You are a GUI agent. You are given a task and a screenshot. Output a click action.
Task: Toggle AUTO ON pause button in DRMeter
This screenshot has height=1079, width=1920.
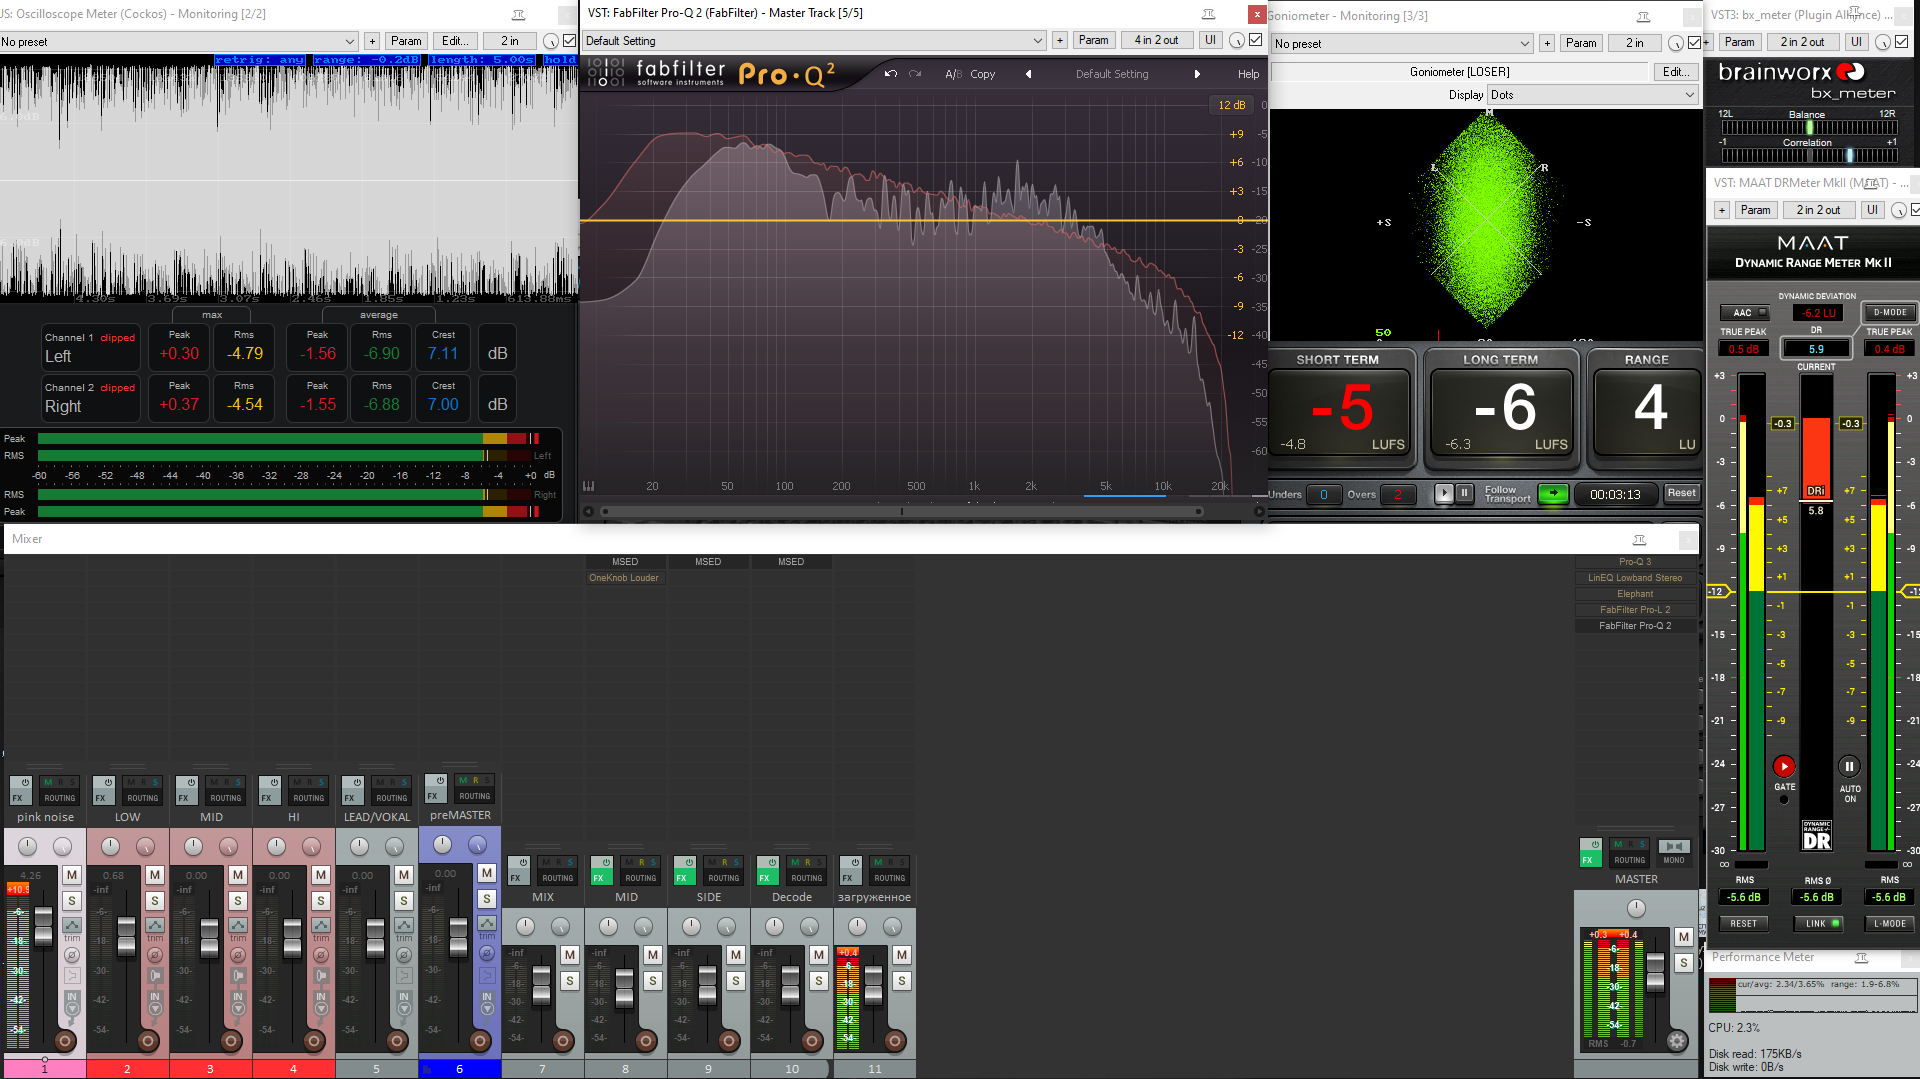pos(1849,766)
